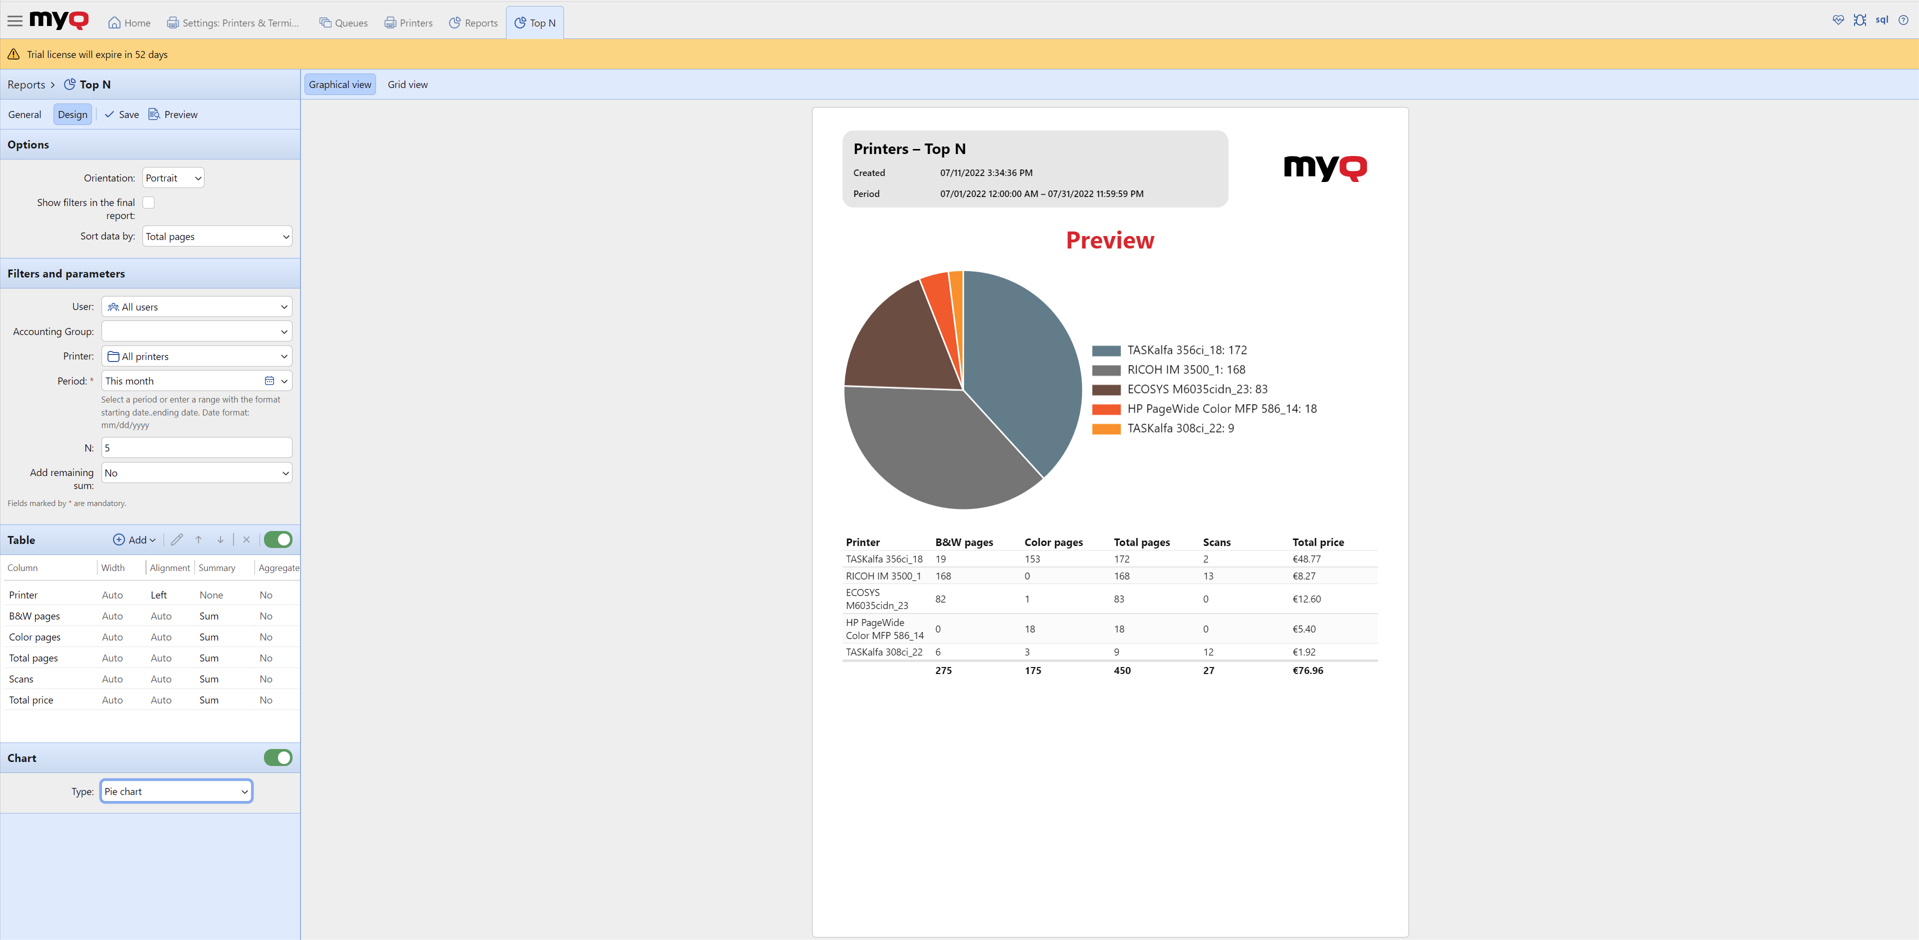
Task: Click TASKalfa 308ci_22 legend color swatch
Action: [1106, 429]
